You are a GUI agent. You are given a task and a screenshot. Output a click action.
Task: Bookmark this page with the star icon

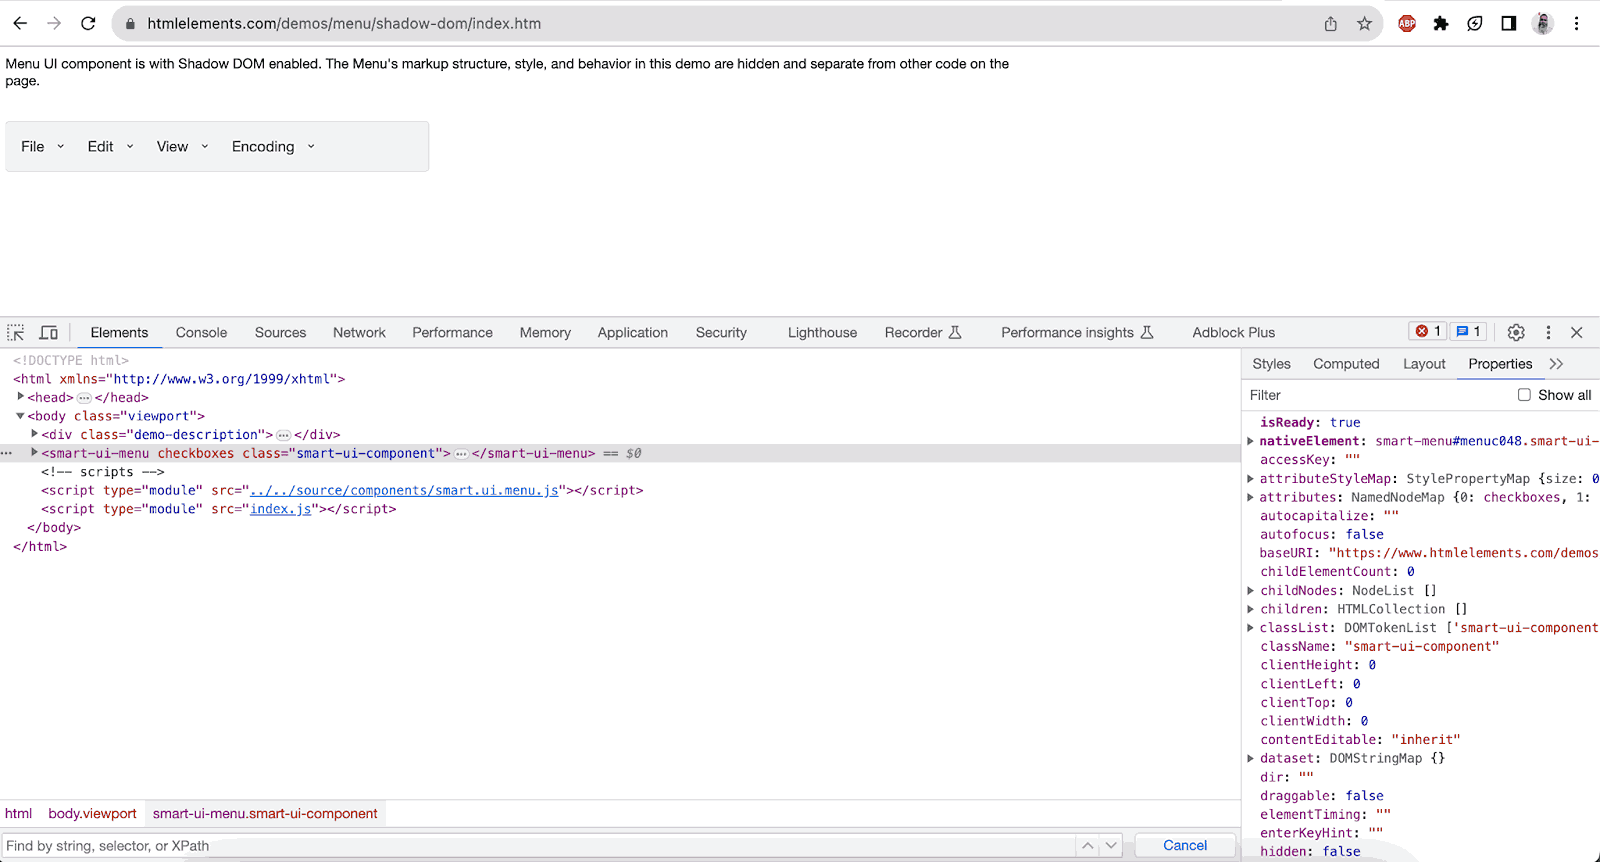click(1364, 24)
